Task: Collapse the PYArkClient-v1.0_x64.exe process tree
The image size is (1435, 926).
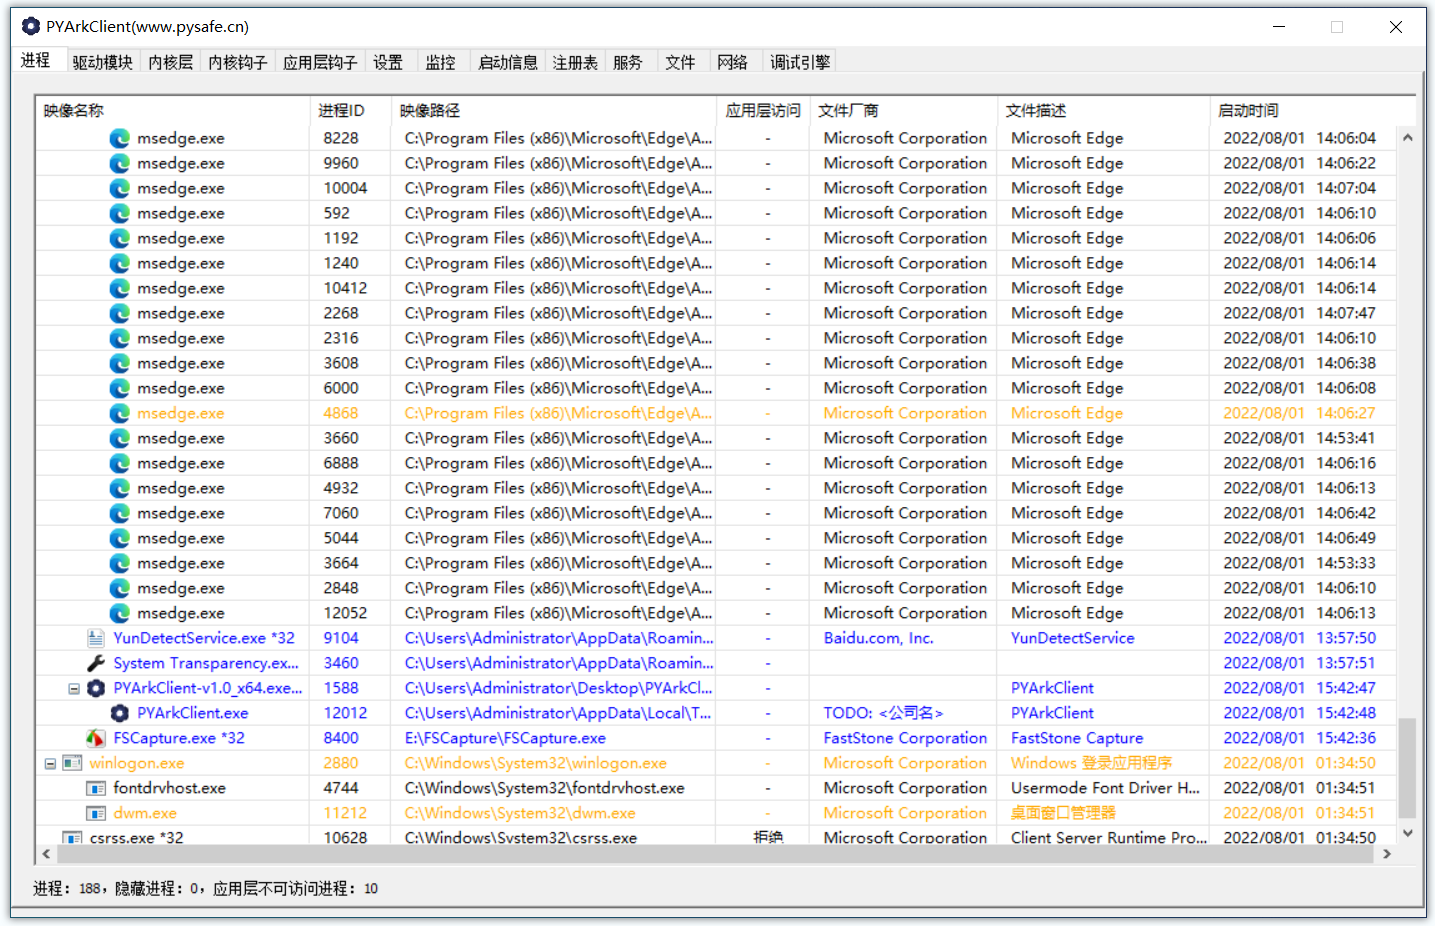Action: [74, 688]
